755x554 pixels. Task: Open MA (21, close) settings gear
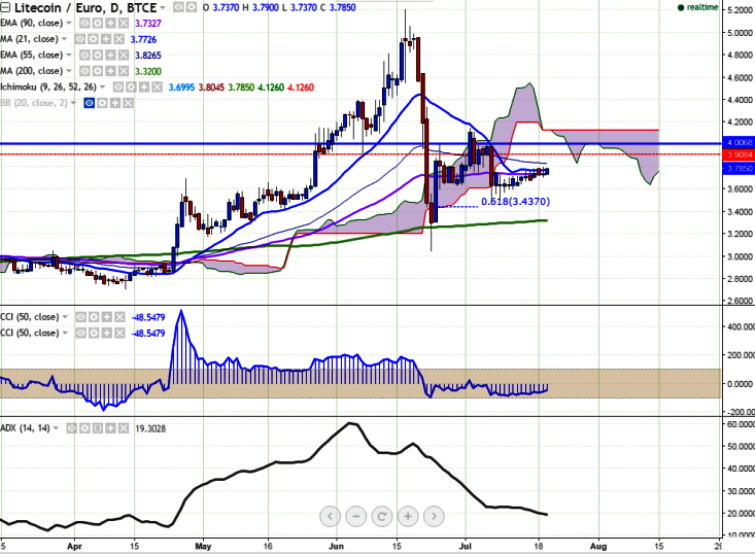coord(93,39)
